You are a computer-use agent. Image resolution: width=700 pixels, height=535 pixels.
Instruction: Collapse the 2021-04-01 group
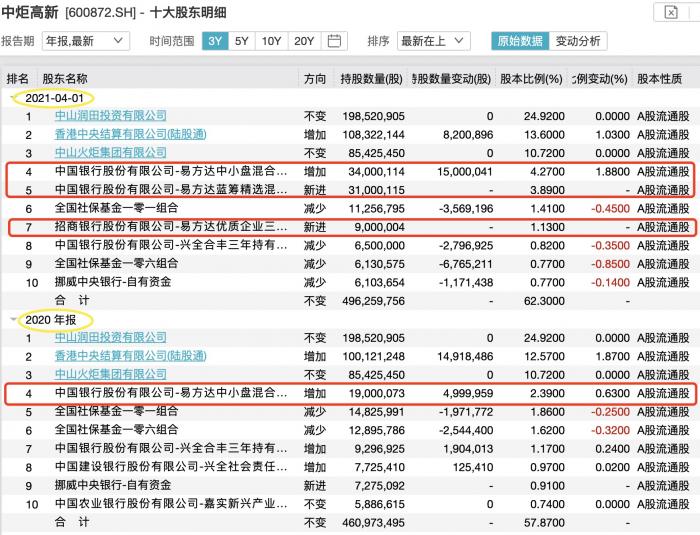14,98
